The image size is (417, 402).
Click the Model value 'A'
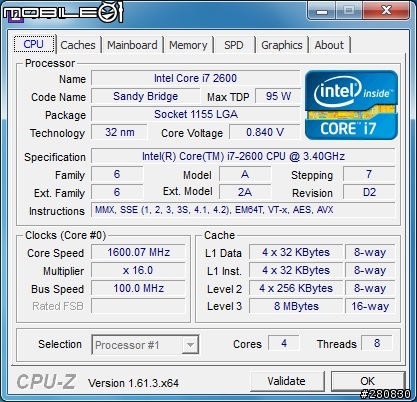(245, 174)
